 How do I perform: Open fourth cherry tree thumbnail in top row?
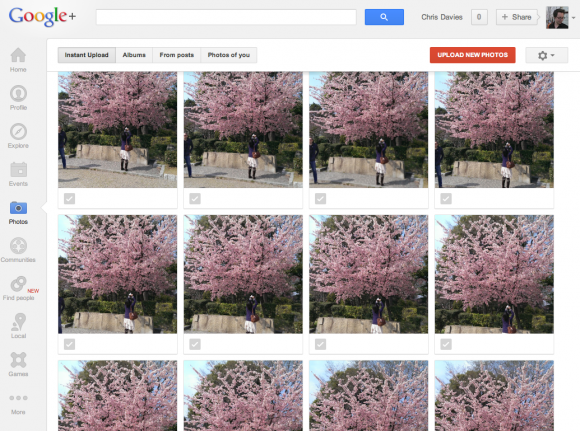(494, 130)
